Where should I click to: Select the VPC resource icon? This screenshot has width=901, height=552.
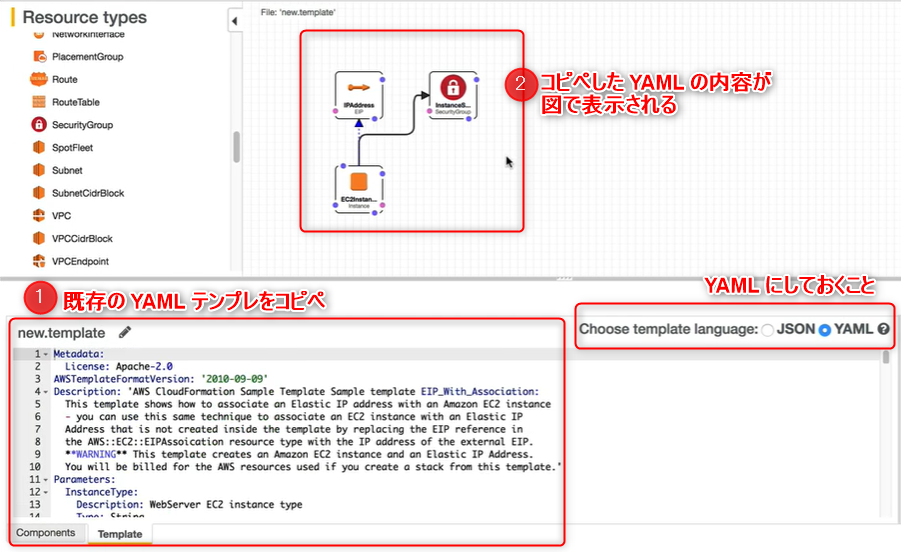(x=38, y=215)
